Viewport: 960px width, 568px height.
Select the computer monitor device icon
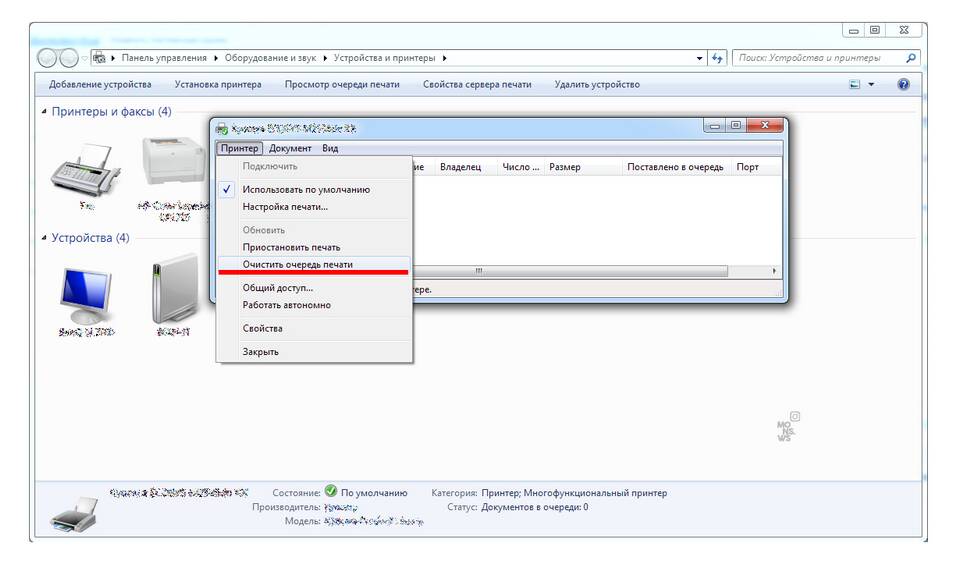86,292
